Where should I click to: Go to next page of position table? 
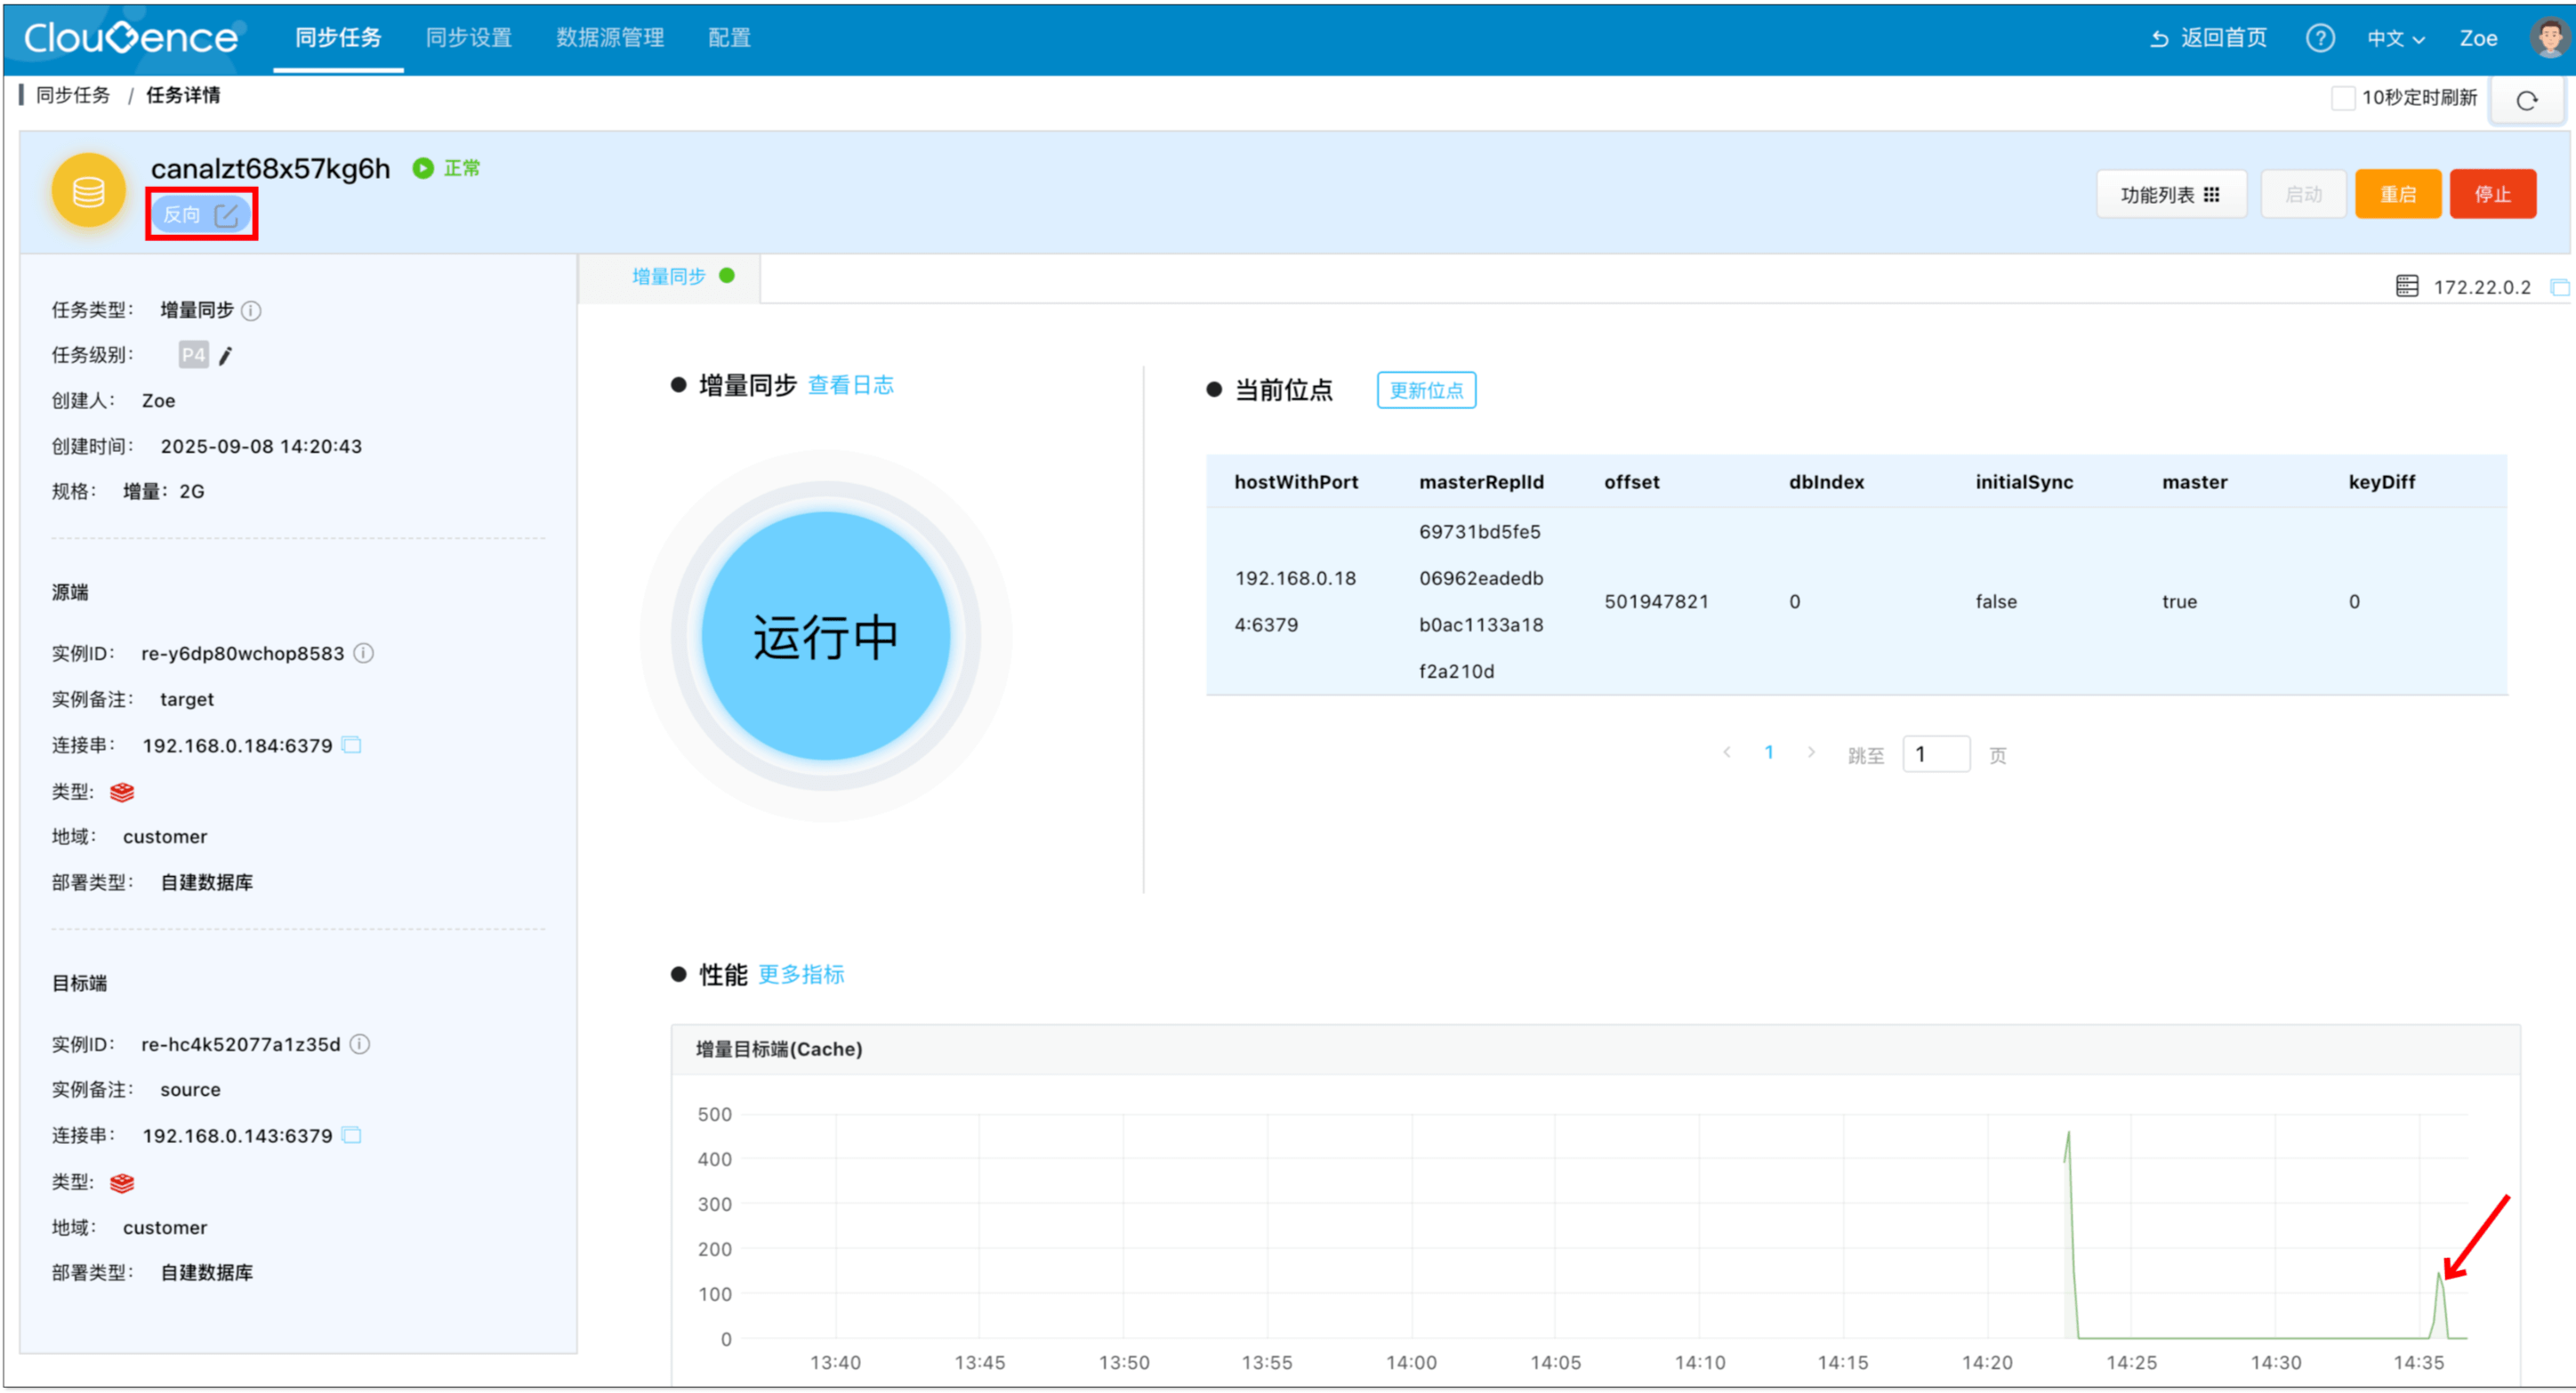click(1811, 752)
